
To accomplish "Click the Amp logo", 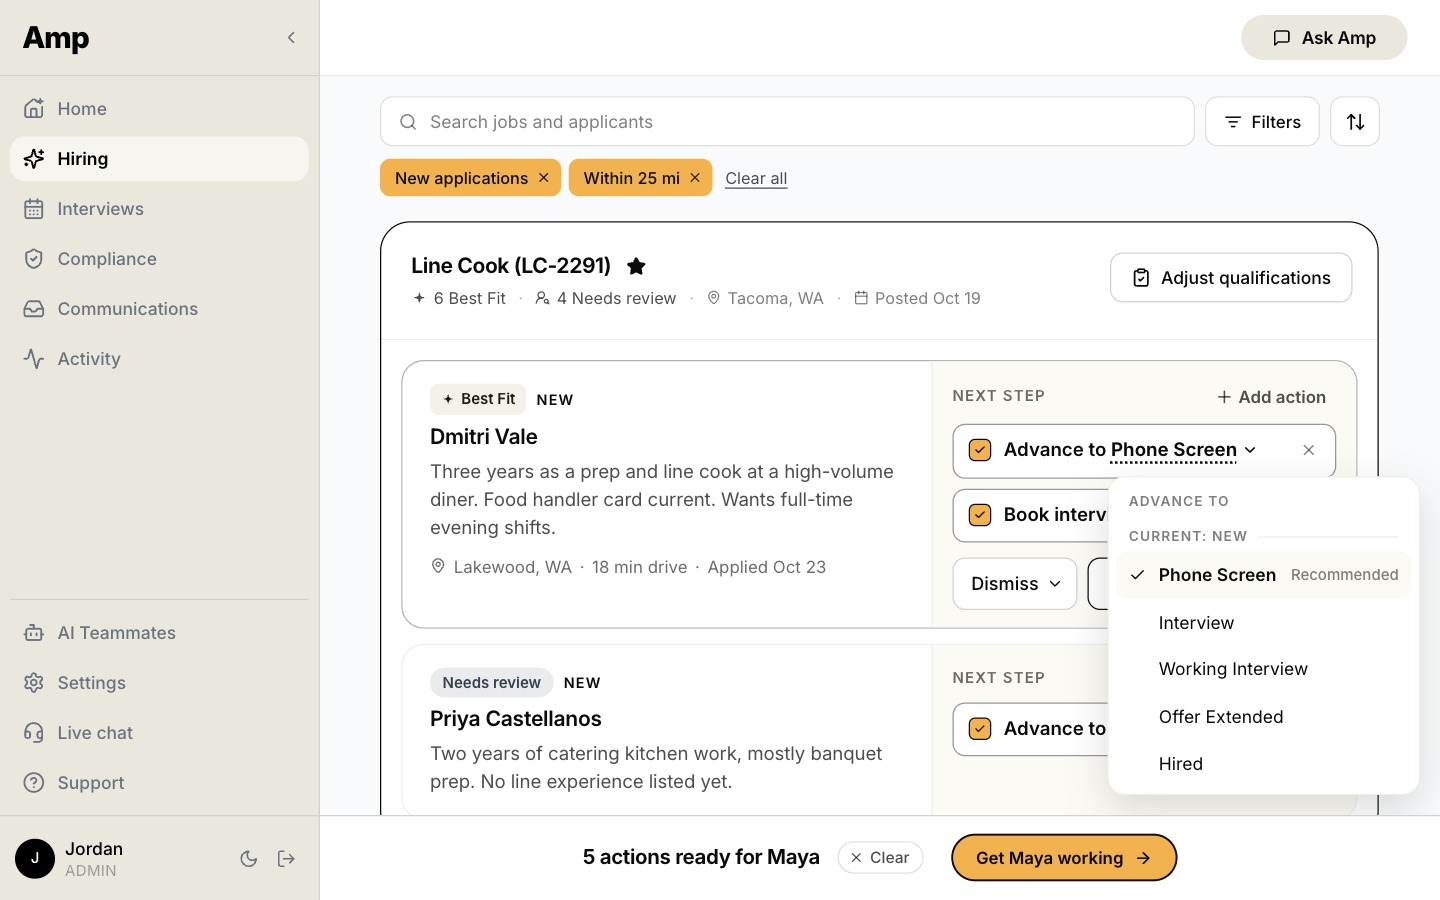I will click(x=56, y=38).
